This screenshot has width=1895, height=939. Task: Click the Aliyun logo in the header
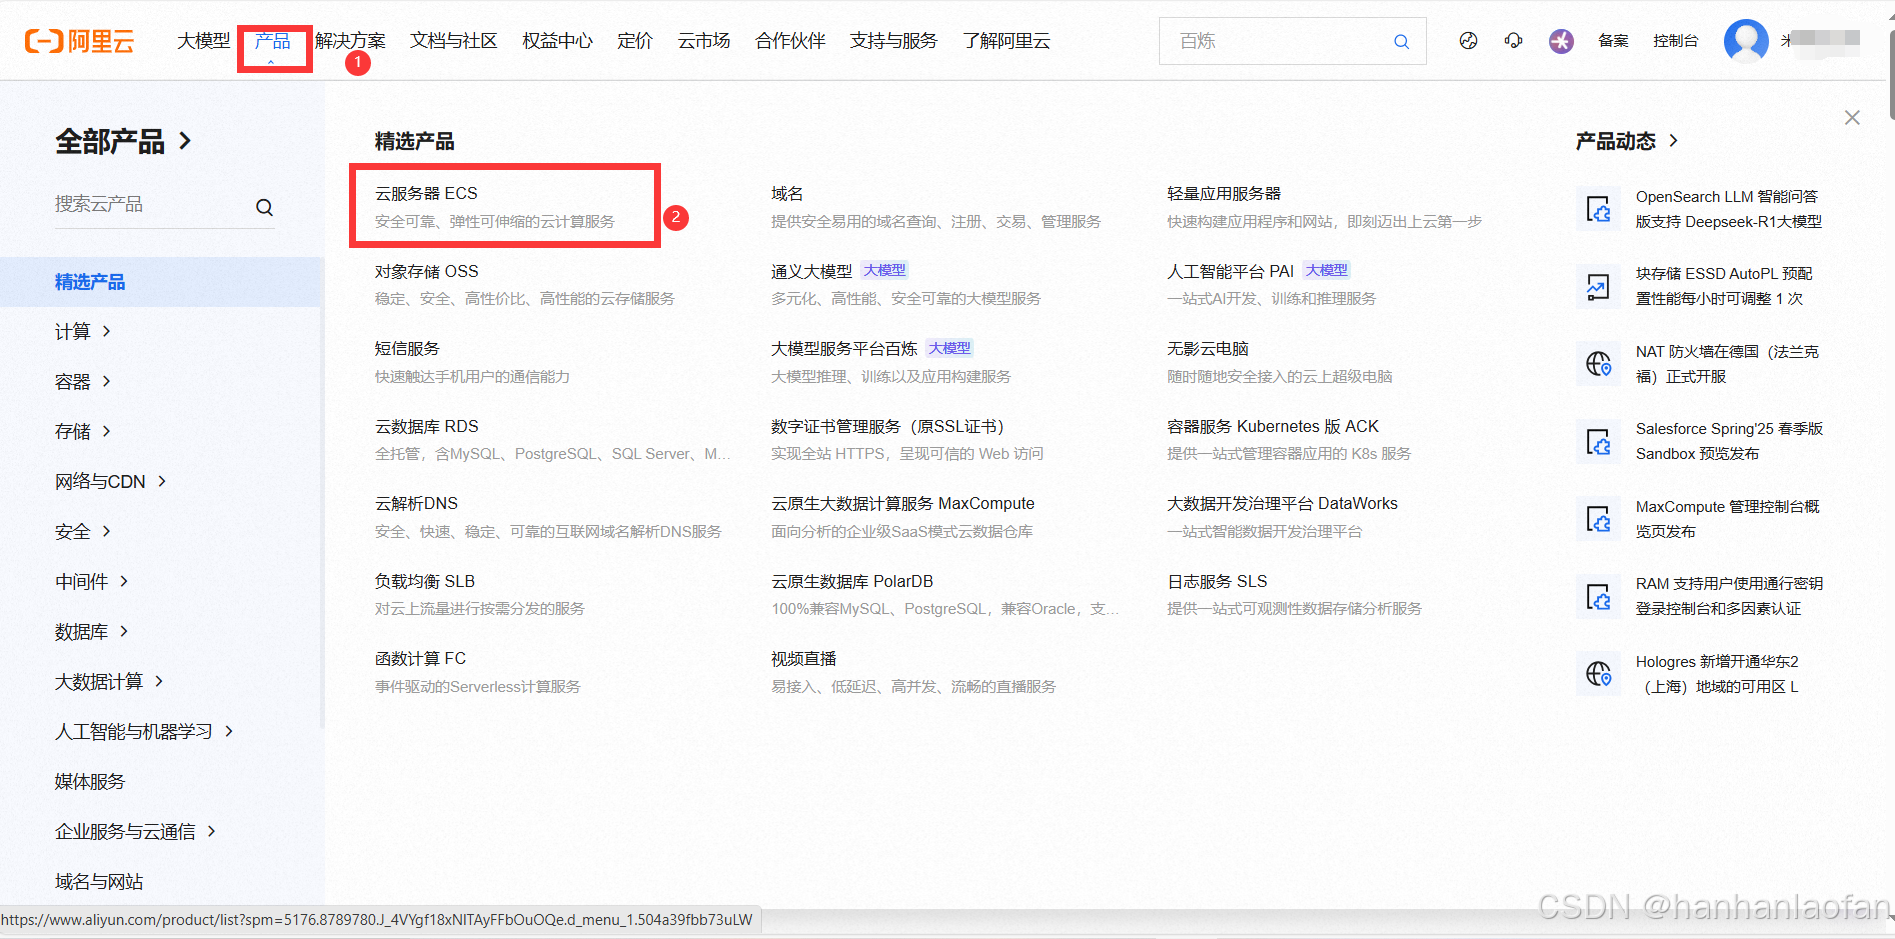(79, 41)
